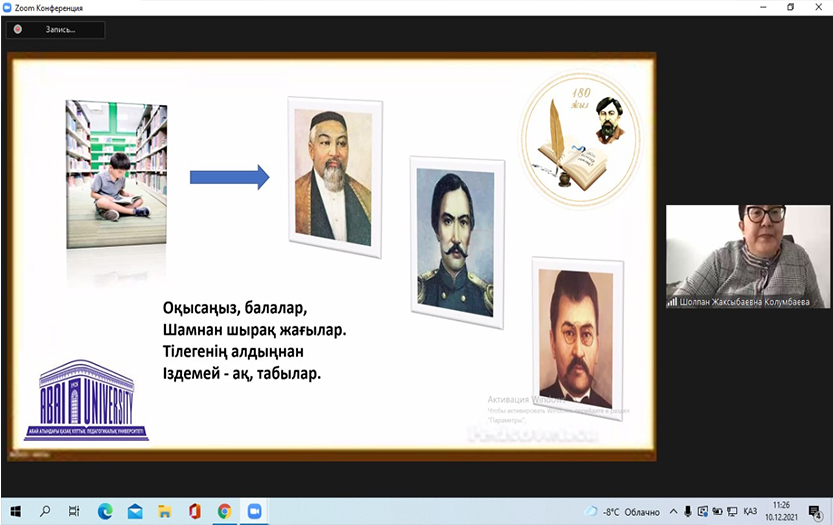This screenshot has height=525, width=833.
Task: Click the Запись recording indicator
Action: point(56,30)
